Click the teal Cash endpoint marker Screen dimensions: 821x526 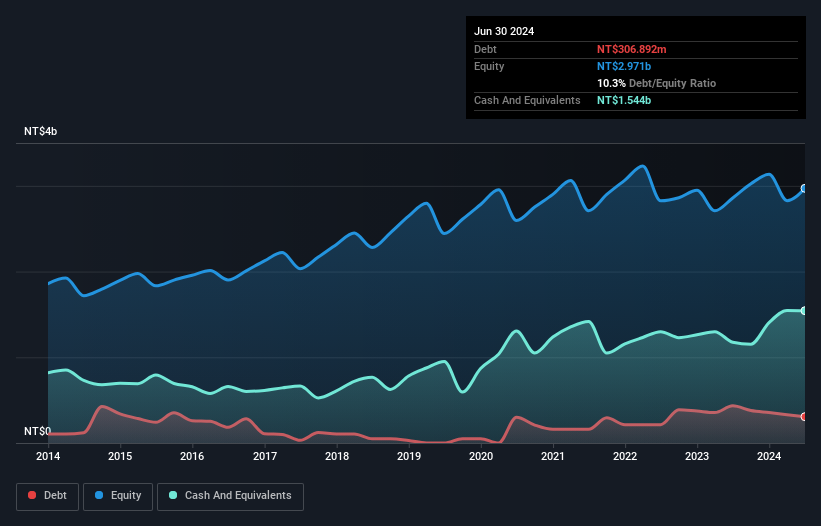(803, 311)
